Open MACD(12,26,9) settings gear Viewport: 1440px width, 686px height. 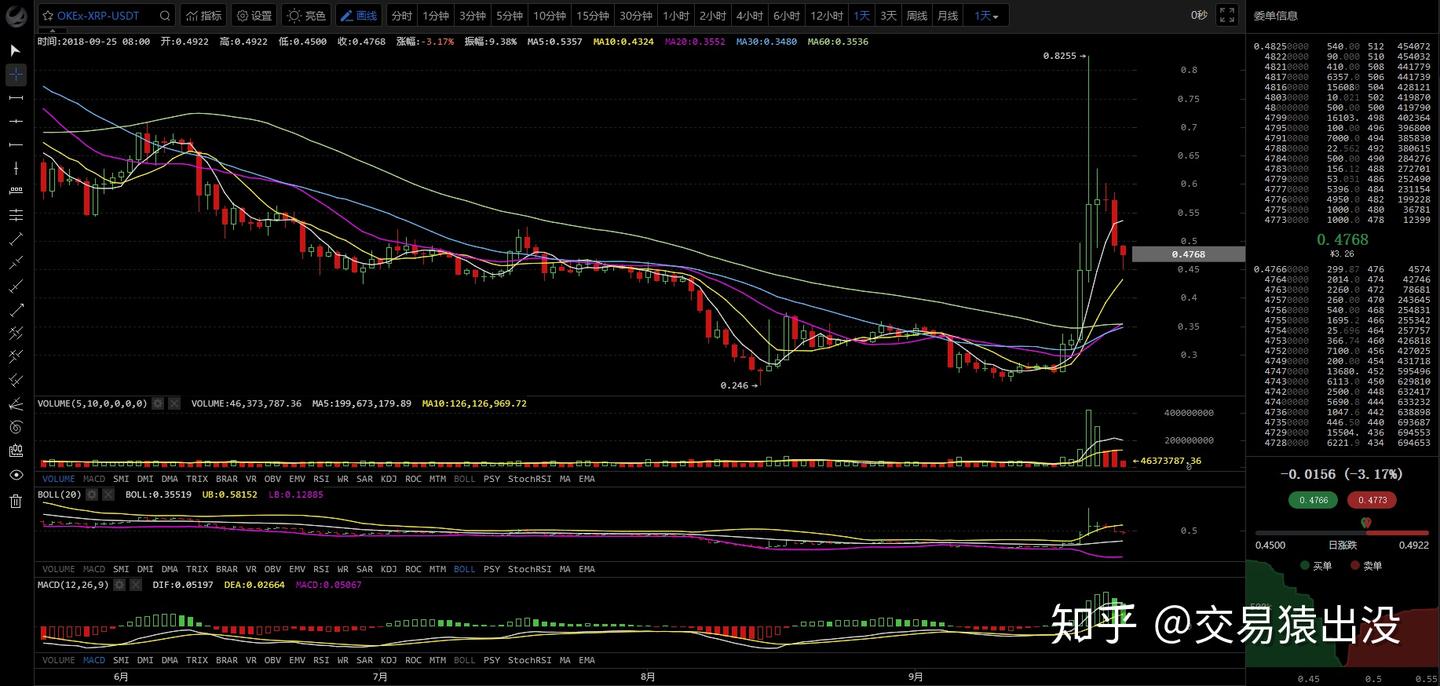(x=120, y=584)
